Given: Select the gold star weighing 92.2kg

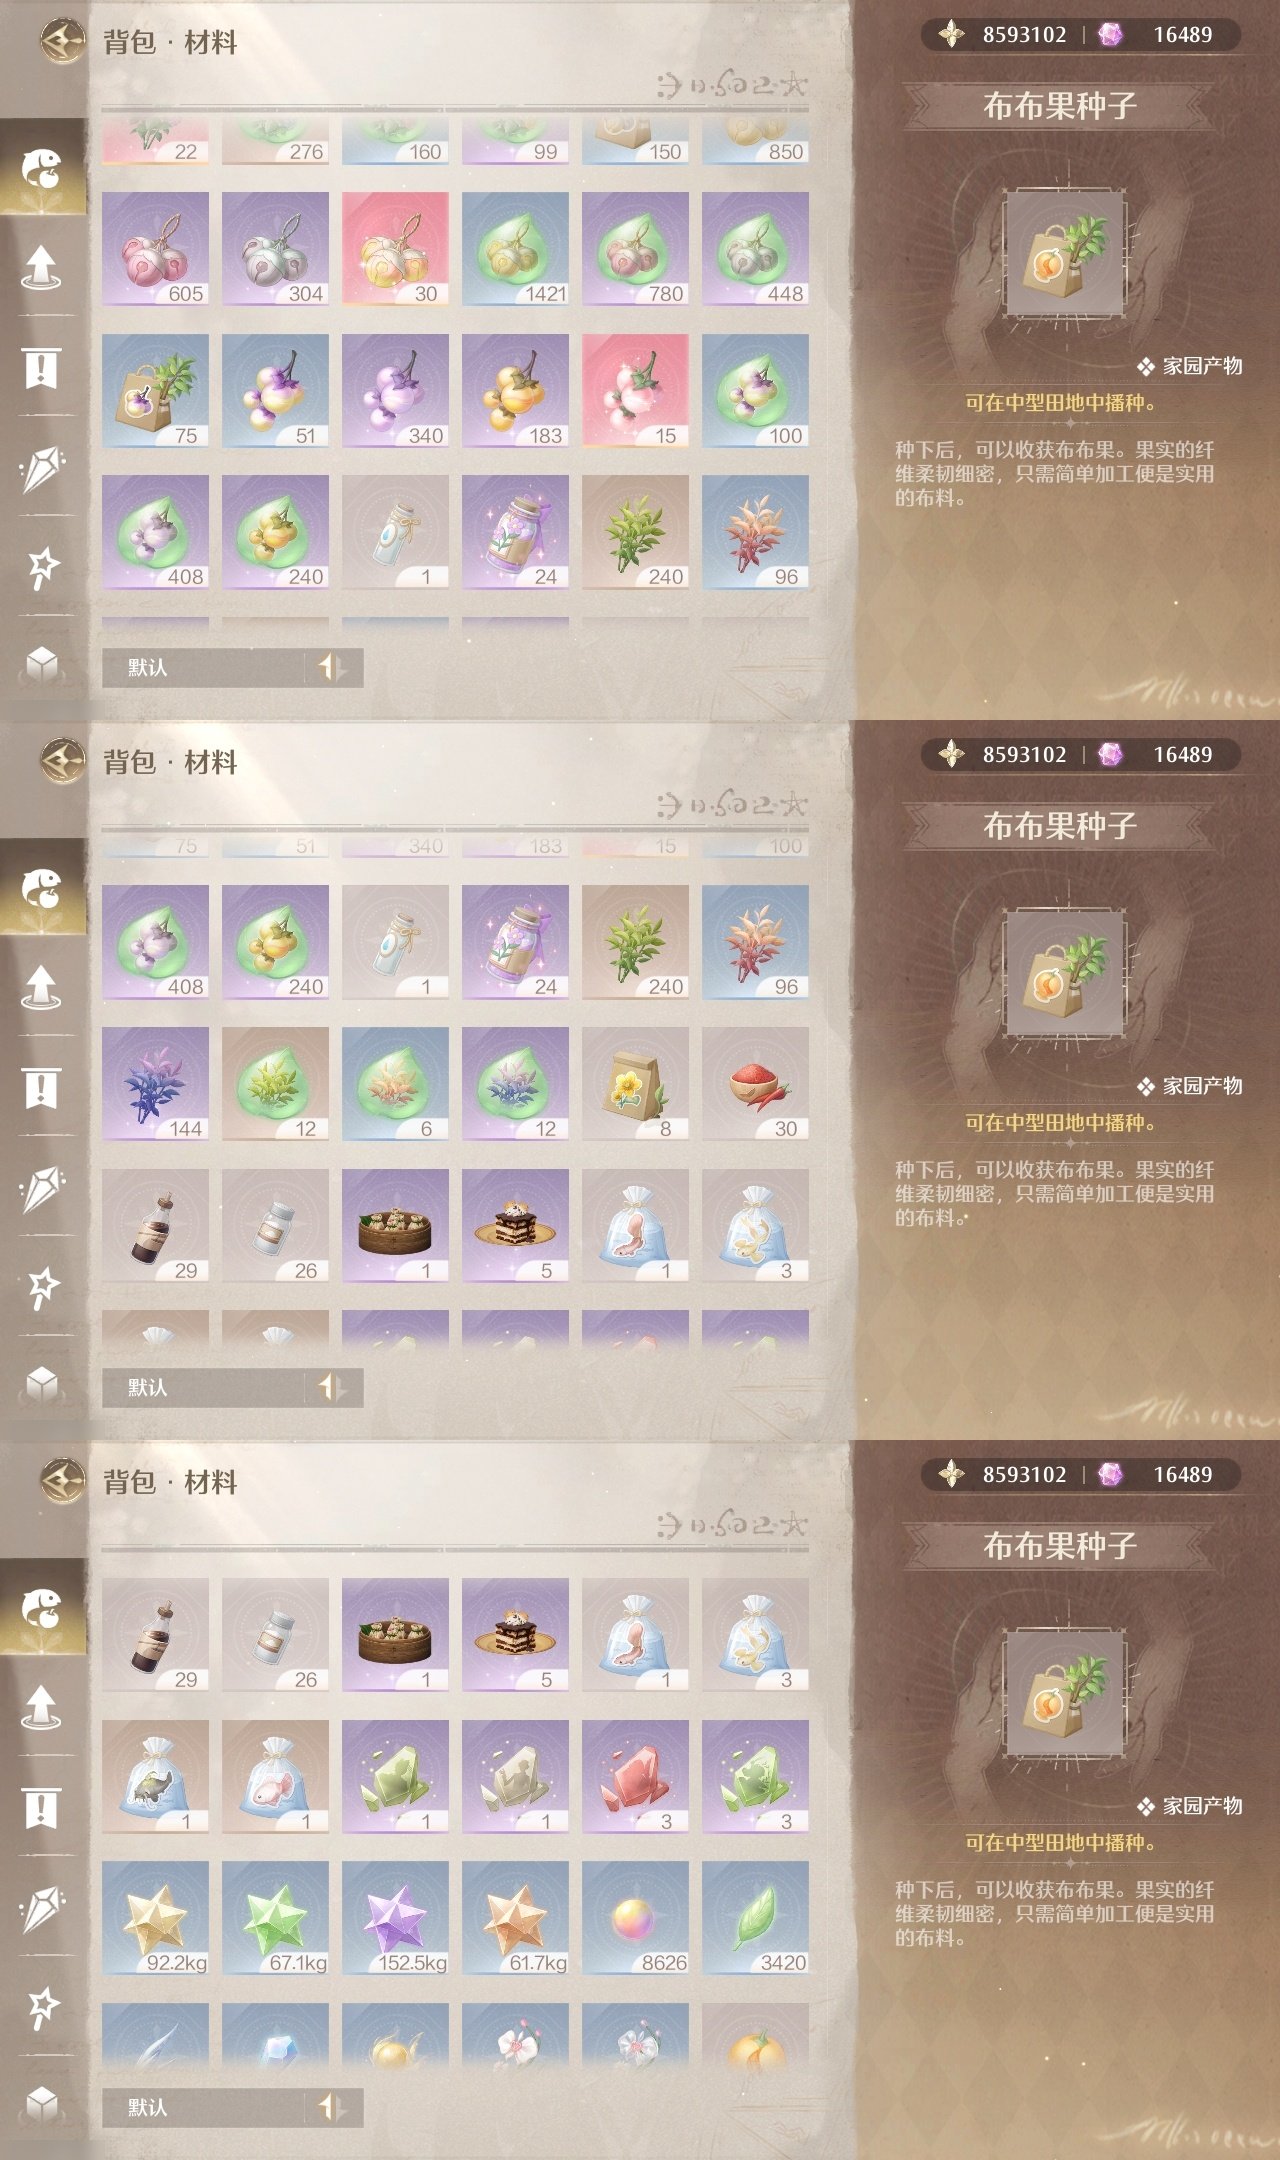Looking at the screenshot, I should [155, 1918].
